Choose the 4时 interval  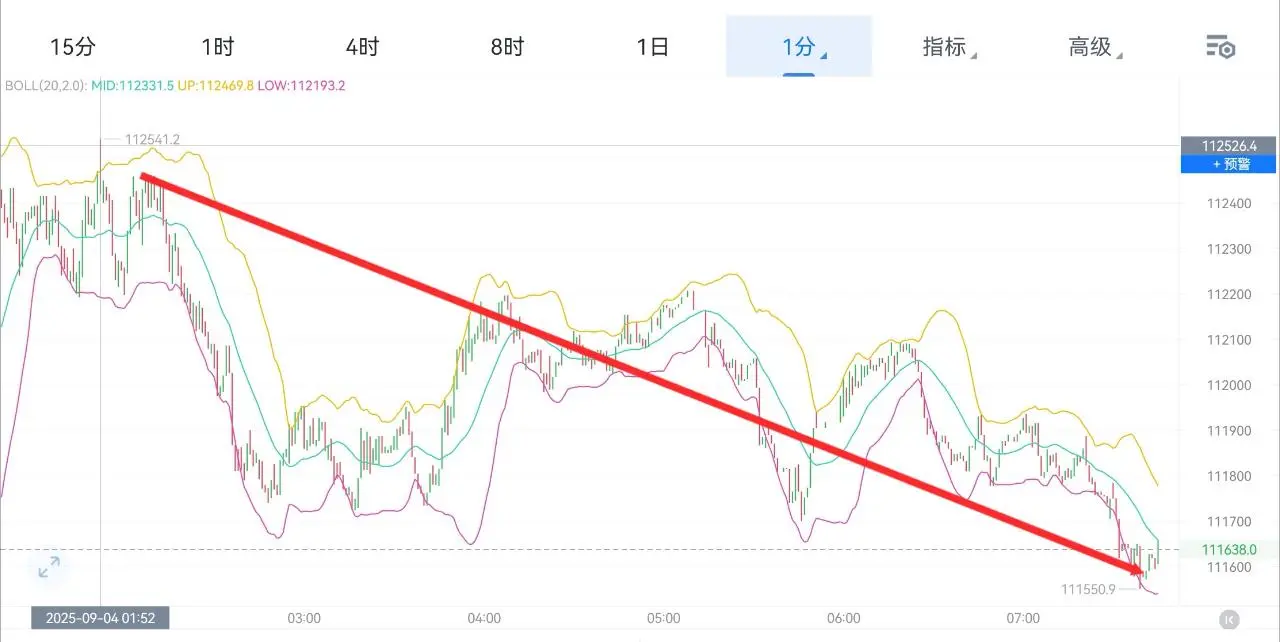coord(362,46)
